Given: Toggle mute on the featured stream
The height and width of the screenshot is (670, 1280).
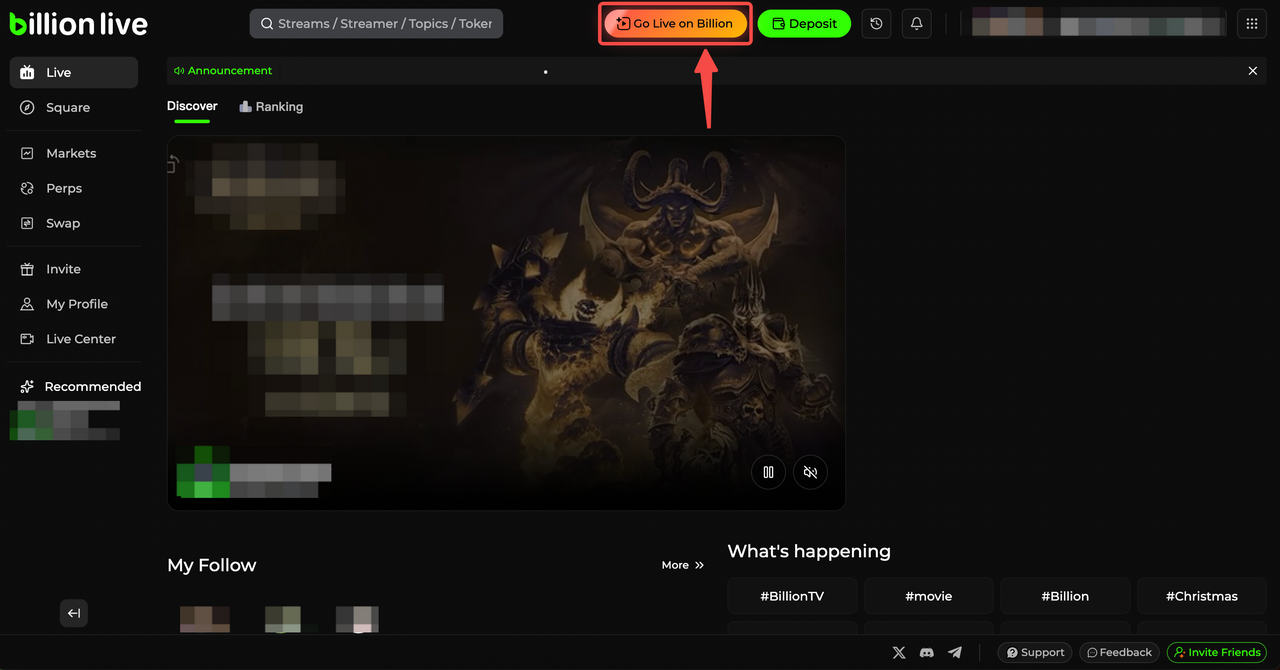Looking at the screenshot, I should pyautogui.click(x=811, y=472).
